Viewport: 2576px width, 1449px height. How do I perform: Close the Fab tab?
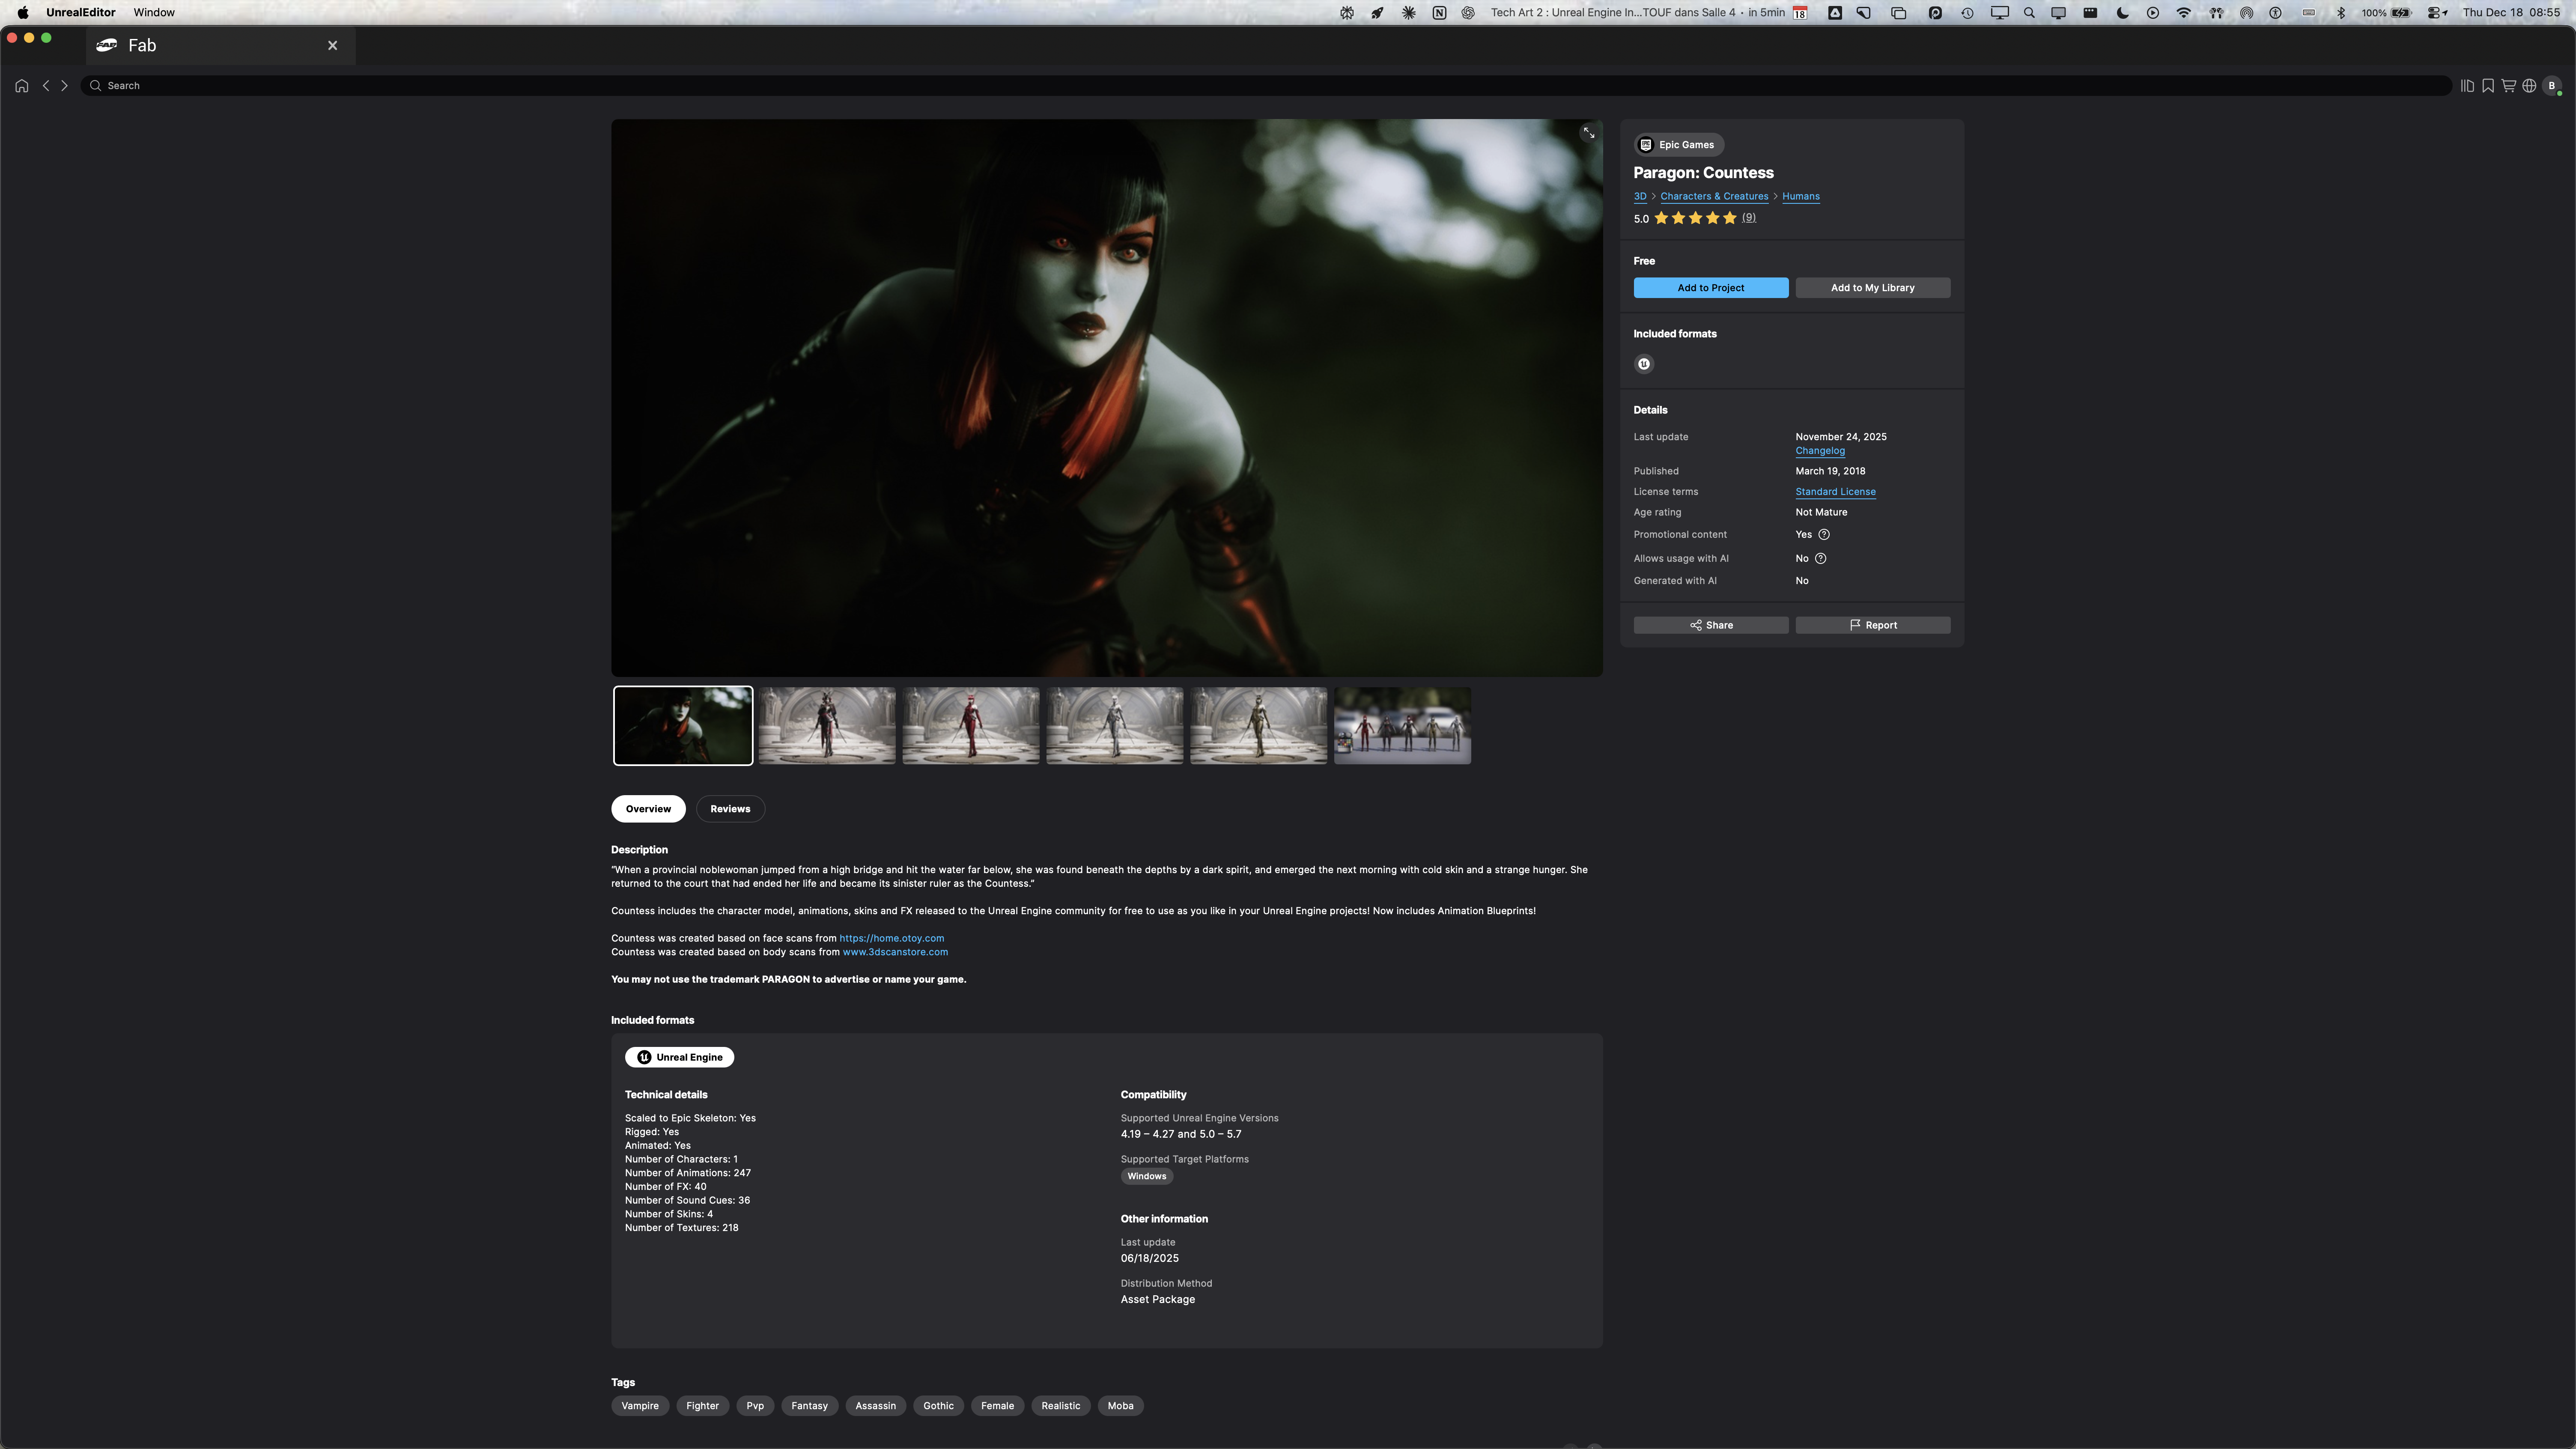click(333, 46)
